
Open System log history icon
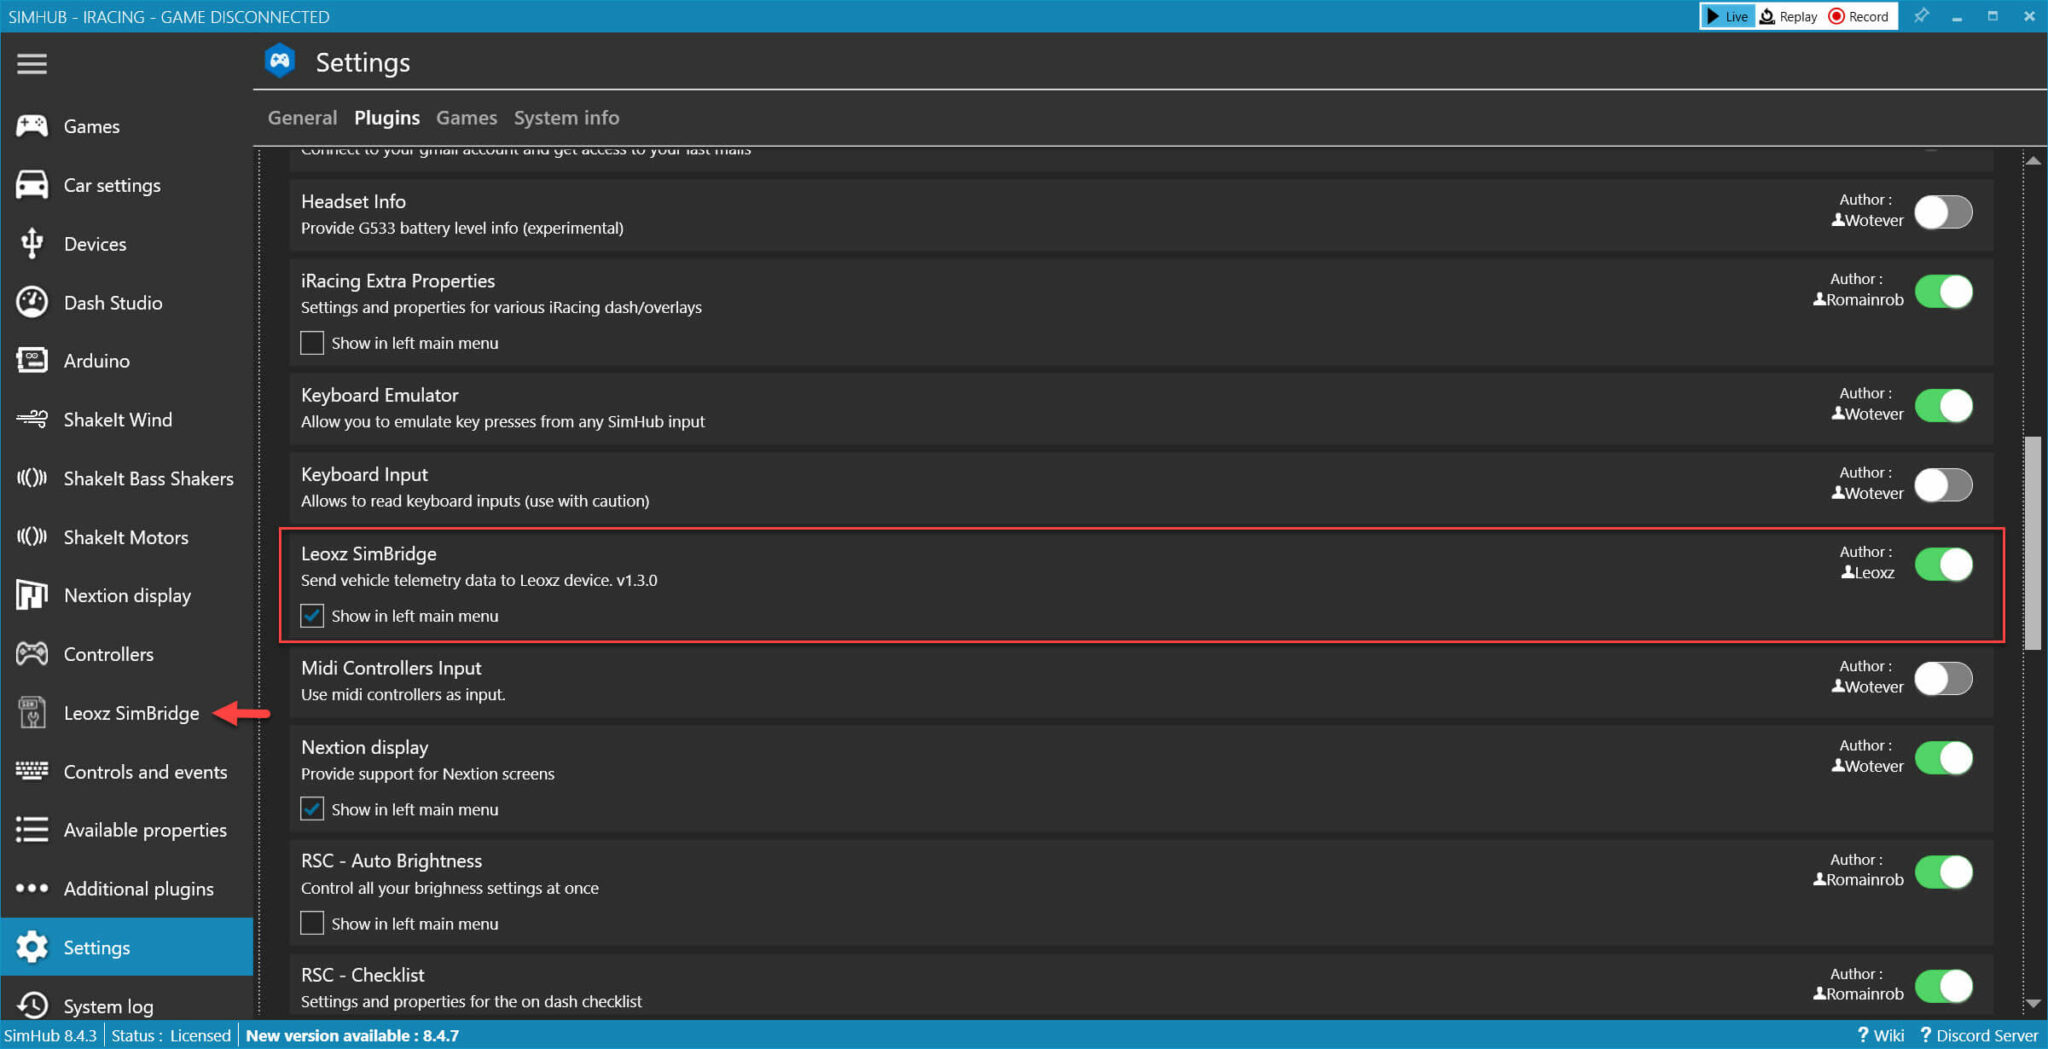32,1005
